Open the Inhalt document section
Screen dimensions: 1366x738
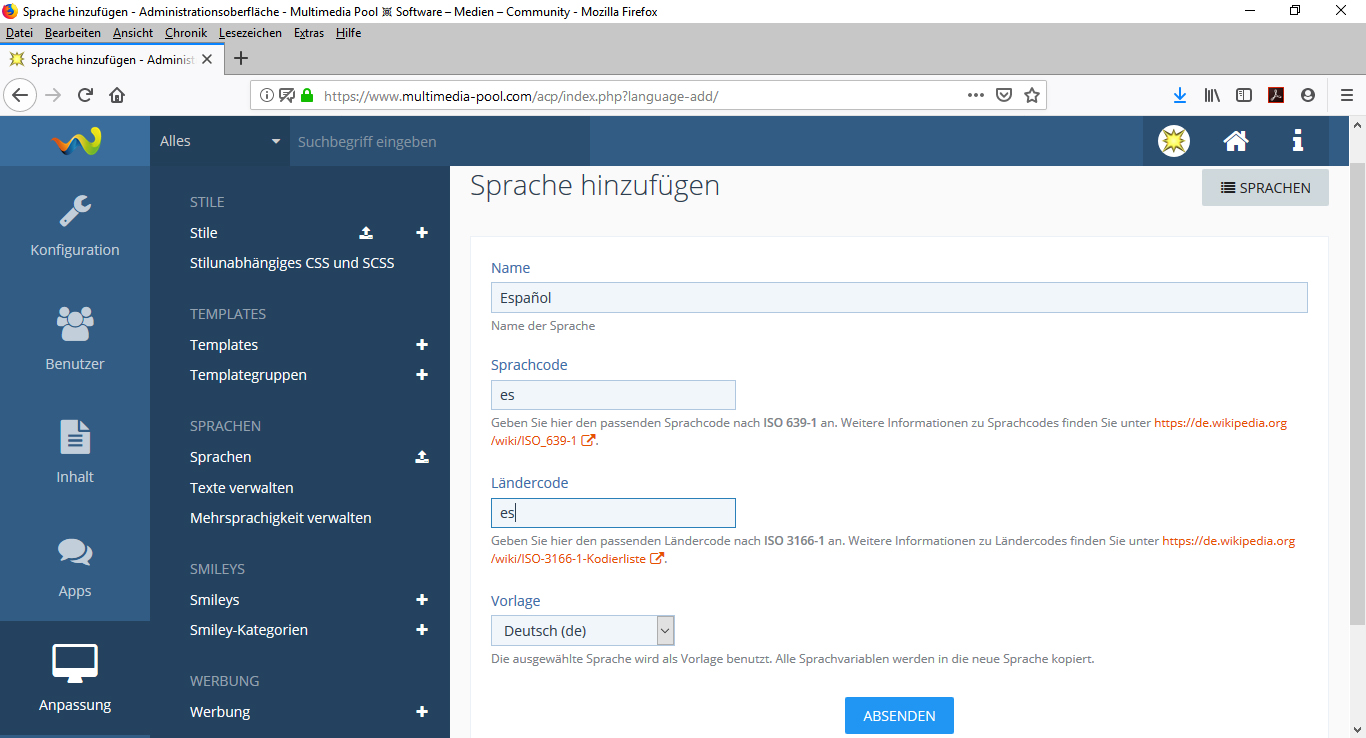75,453
